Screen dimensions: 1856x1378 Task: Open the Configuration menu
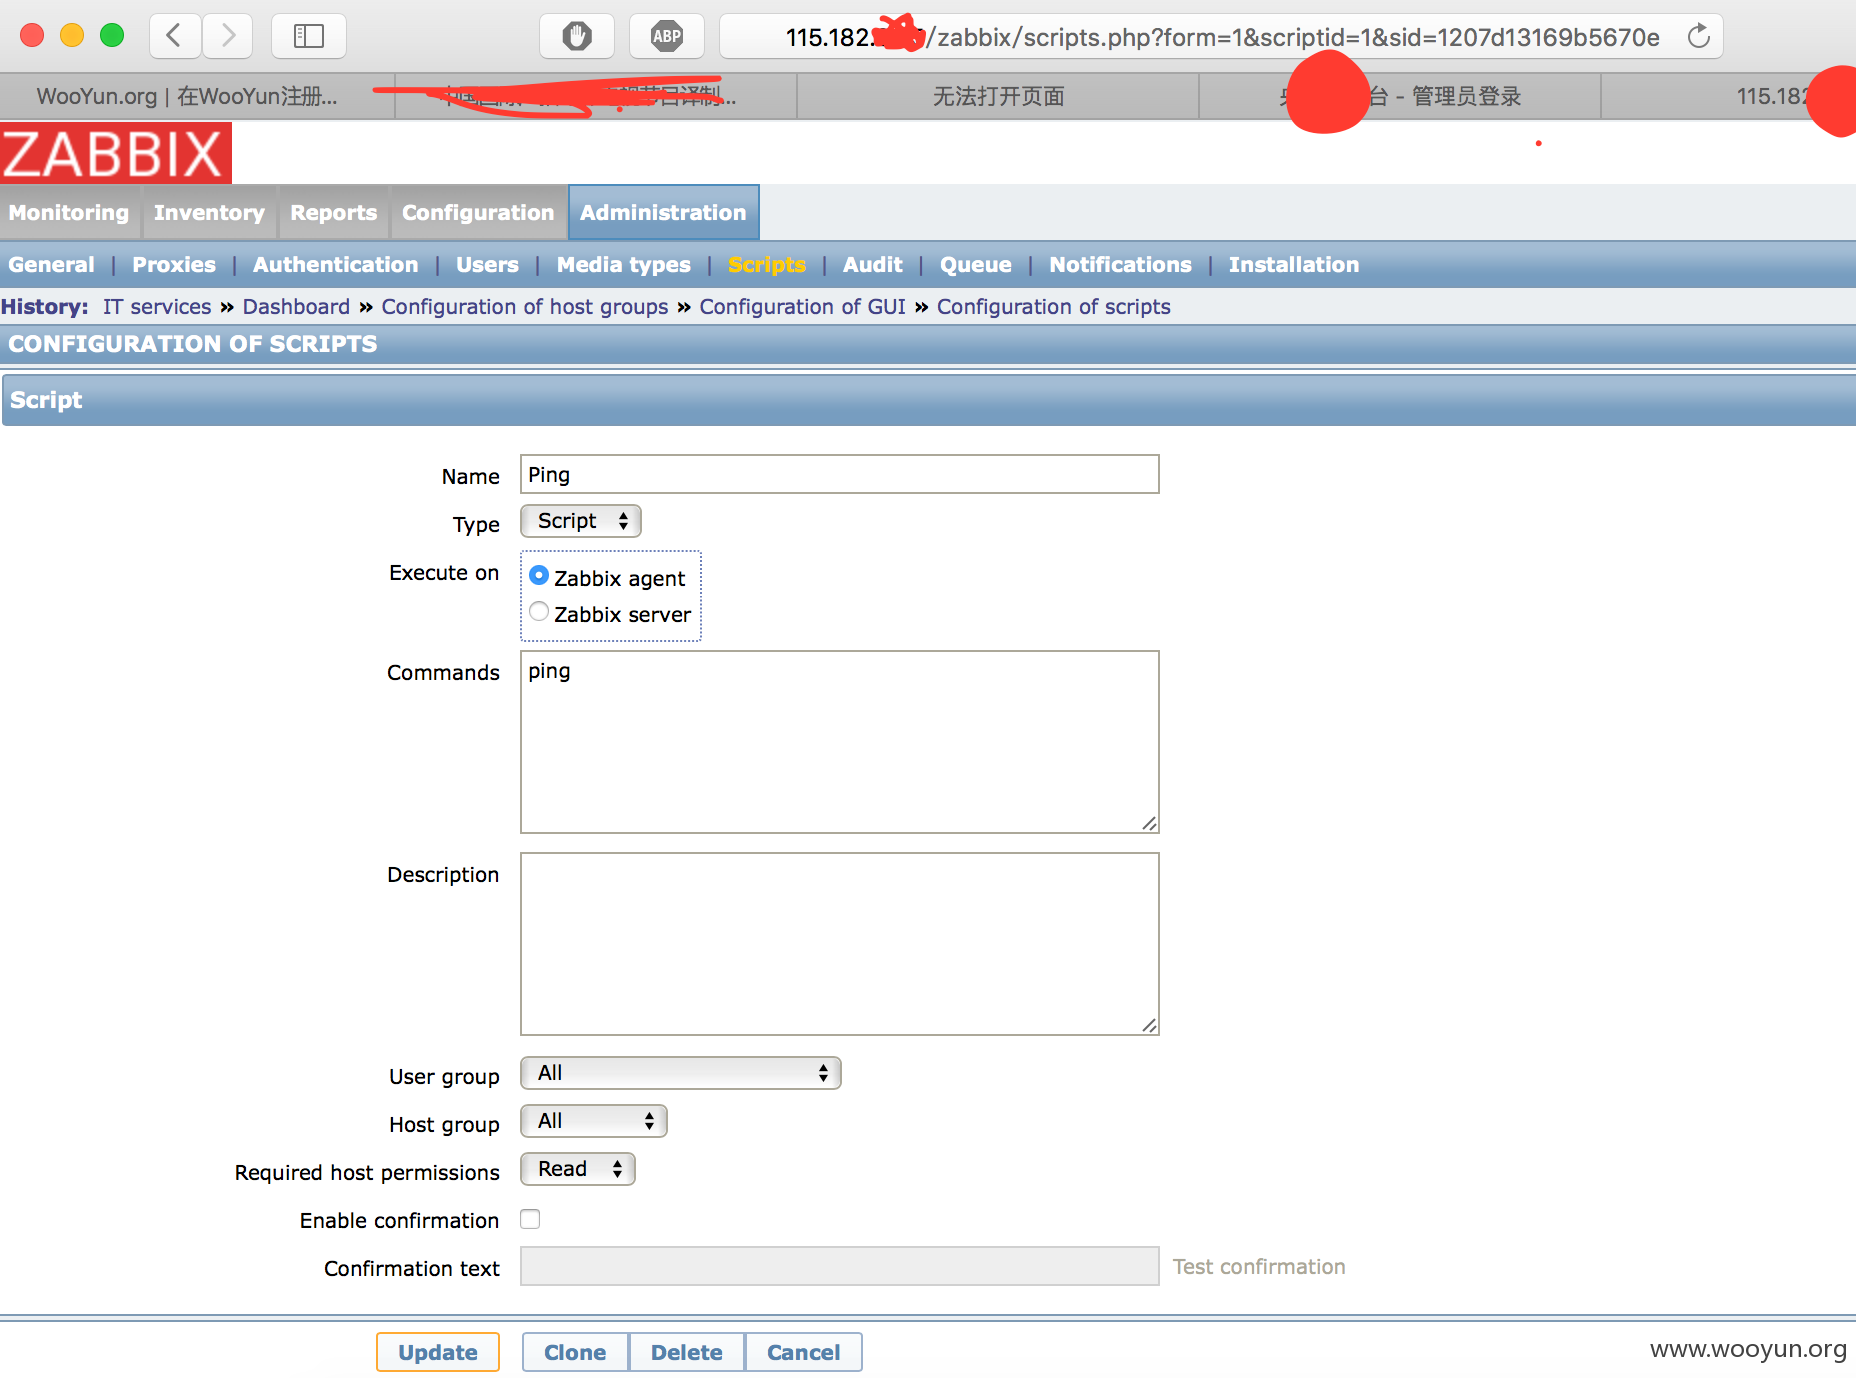[478, 212]
